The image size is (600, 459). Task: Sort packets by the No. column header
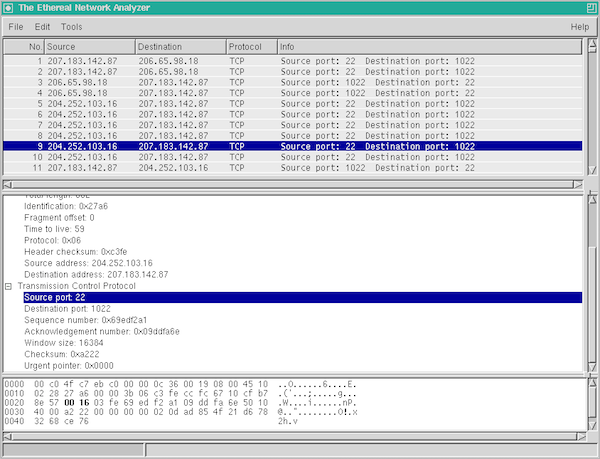(x=24, y=47)
